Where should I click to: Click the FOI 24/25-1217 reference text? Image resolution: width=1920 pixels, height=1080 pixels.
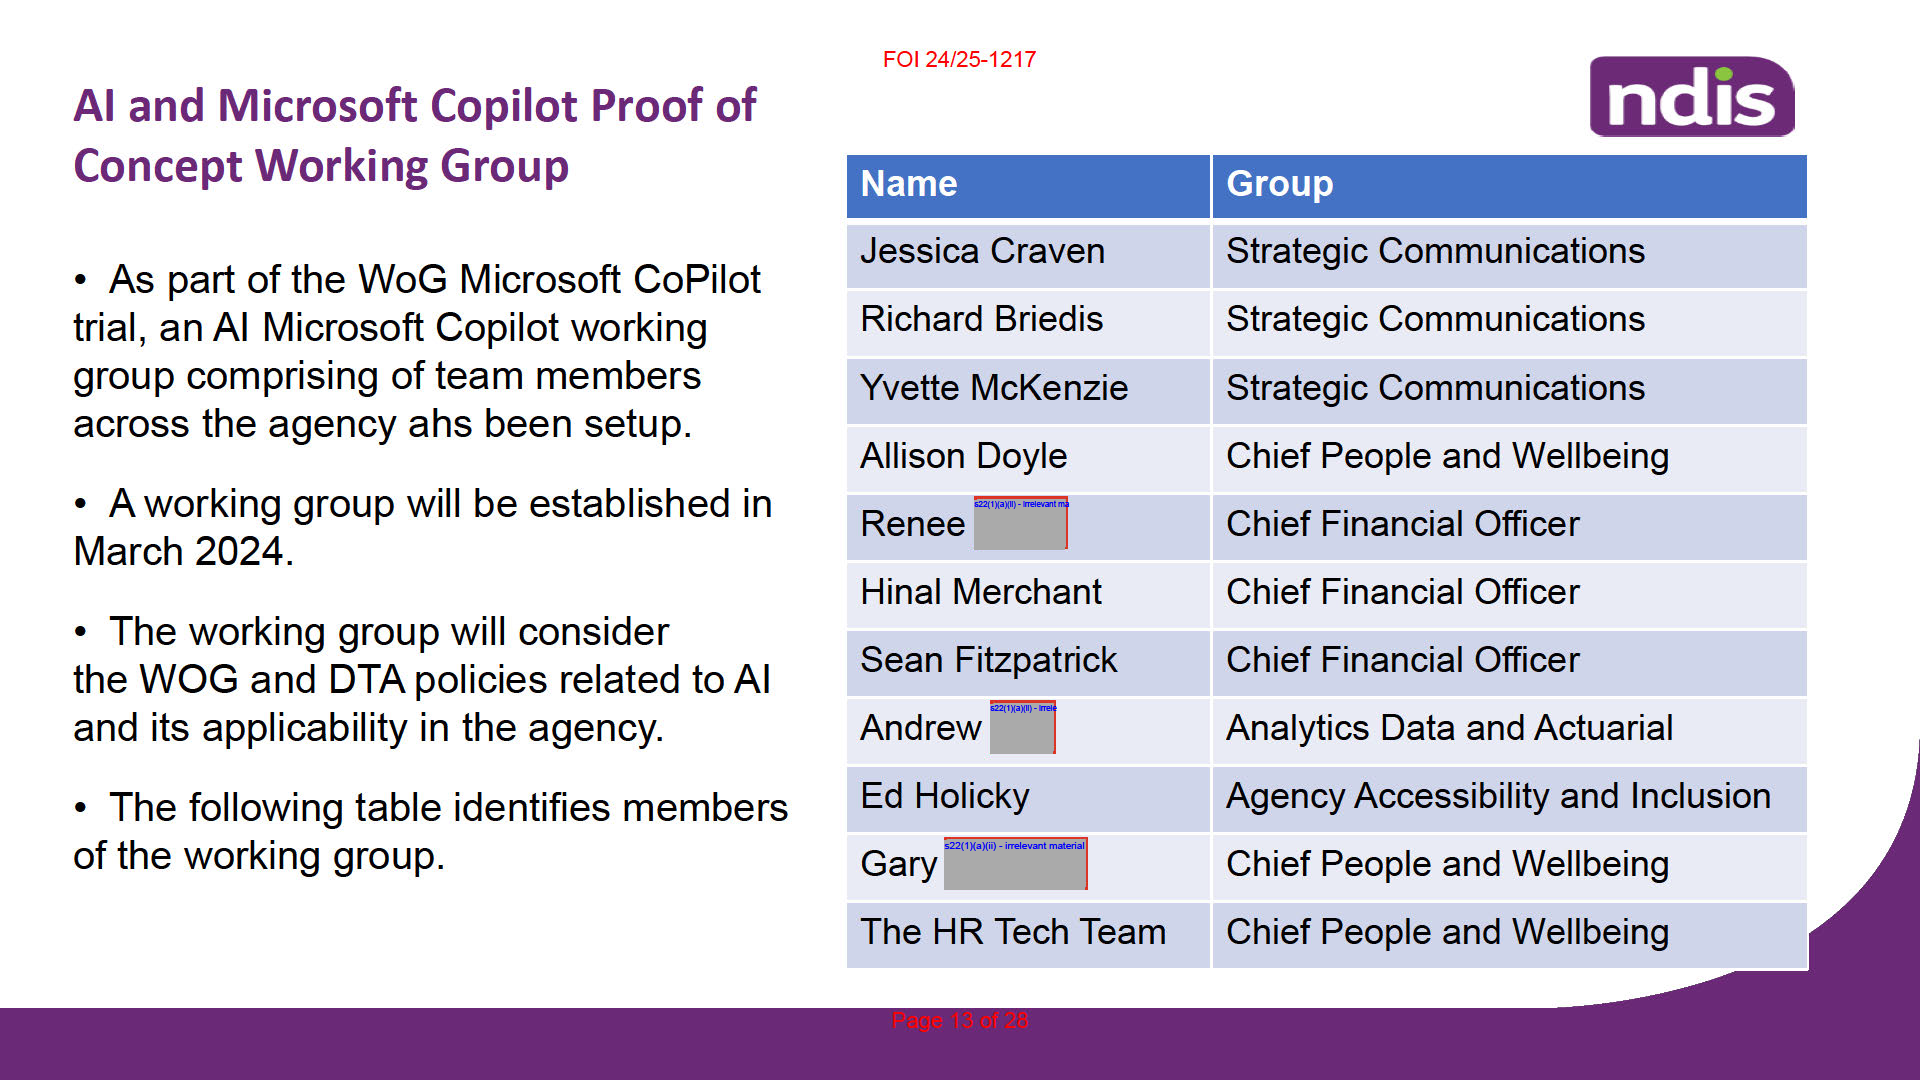[x=959, y=60]
